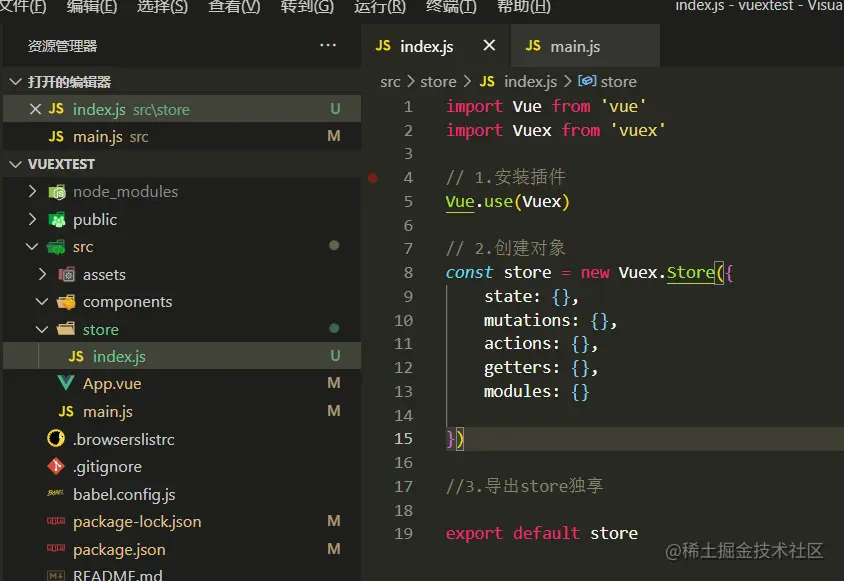The image size is (844, 581).
Task: Click the JS icon on the main.js tab
Action: pyautogui.click(x=533, y=46)
